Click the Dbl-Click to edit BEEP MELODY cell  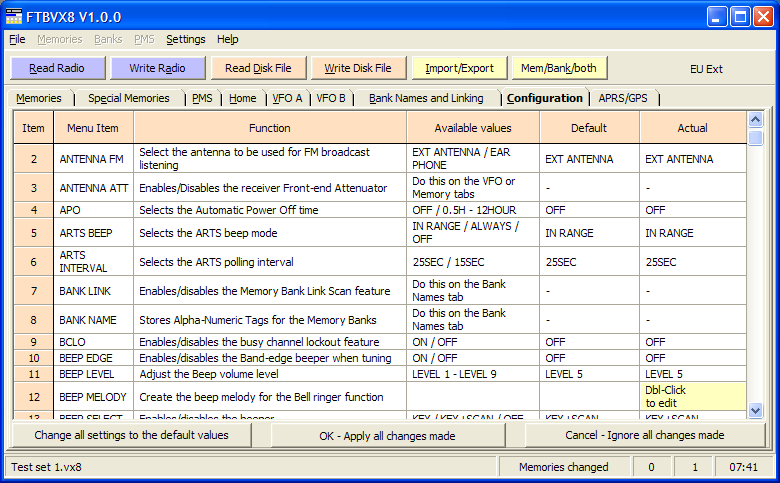tap(692, 396)
